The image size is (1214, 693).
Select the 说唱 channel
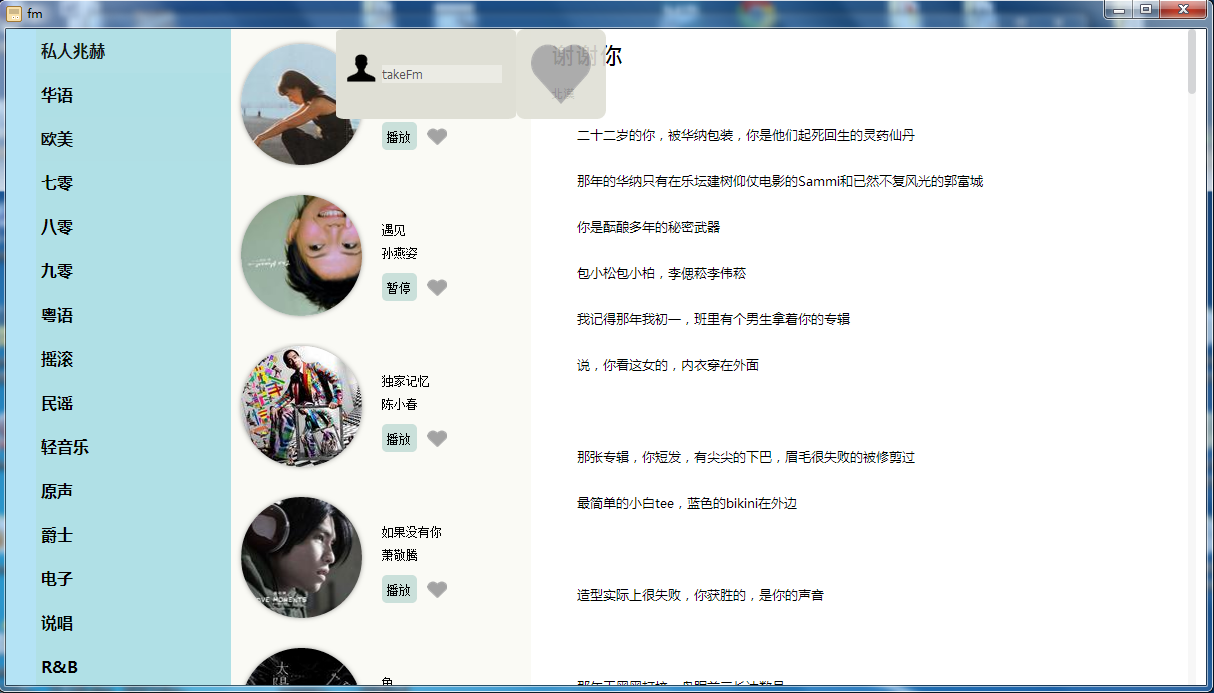(57, 623)
